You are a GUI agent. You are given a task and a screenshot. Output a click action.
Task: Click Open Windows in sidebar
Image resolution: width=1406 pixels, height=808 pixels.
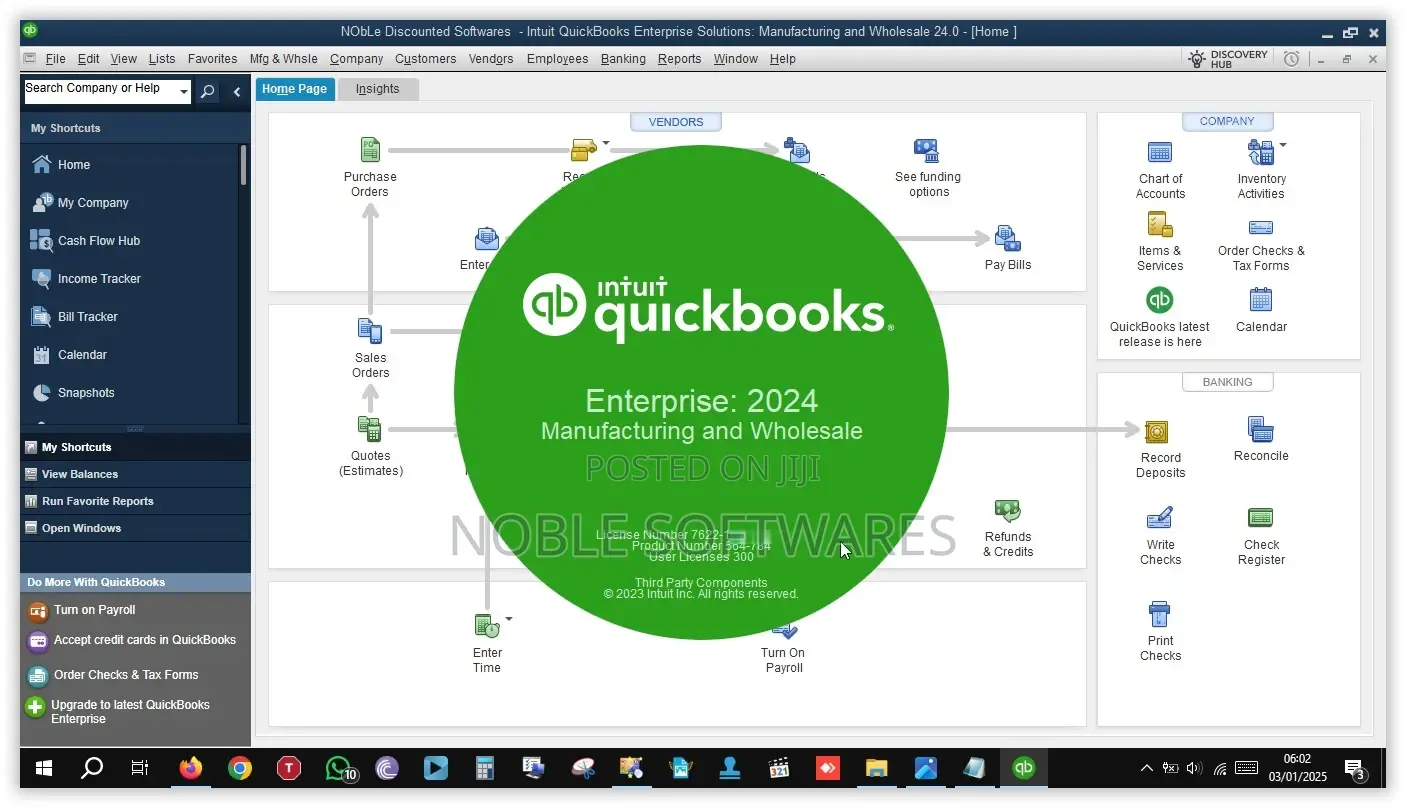pos(136,528)
